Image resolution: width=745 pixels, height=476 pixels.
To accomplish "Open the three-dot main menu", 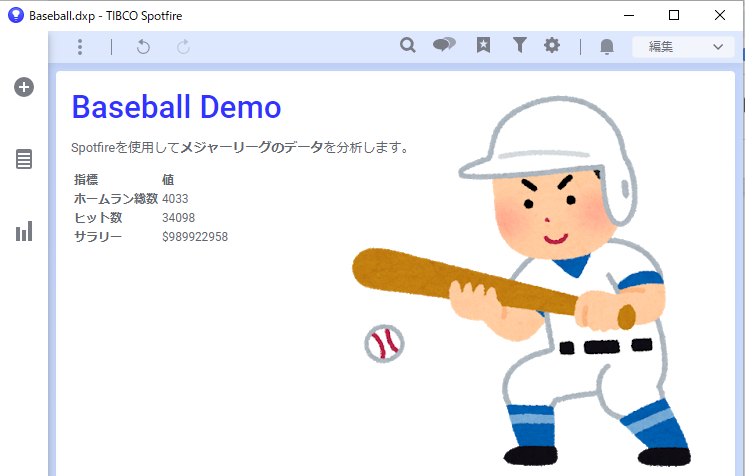I will (x=80, y=47).
